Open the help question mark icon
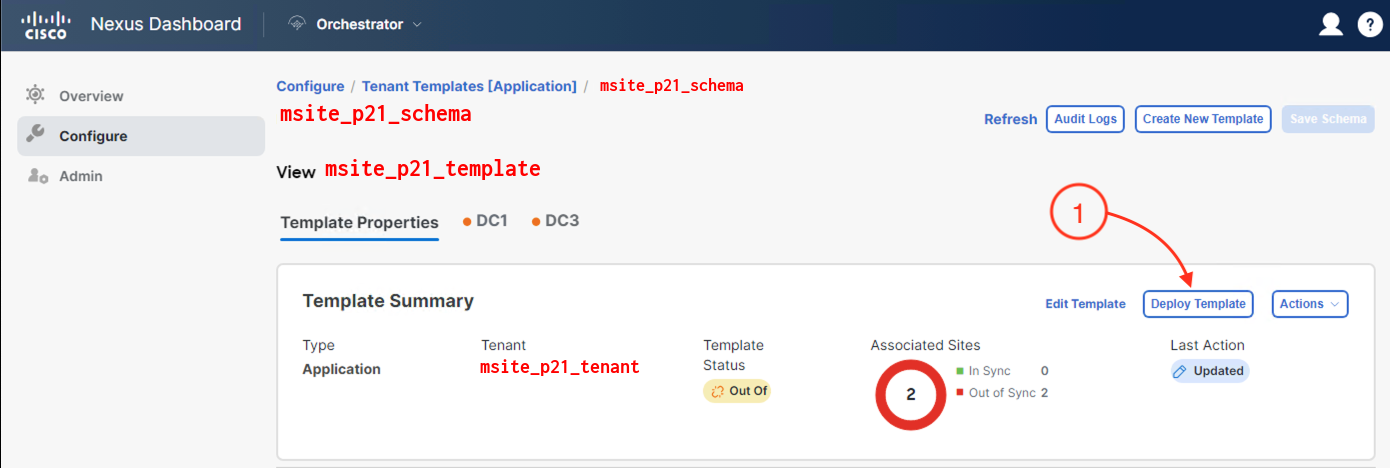1390x468 pixels. 1369,25
